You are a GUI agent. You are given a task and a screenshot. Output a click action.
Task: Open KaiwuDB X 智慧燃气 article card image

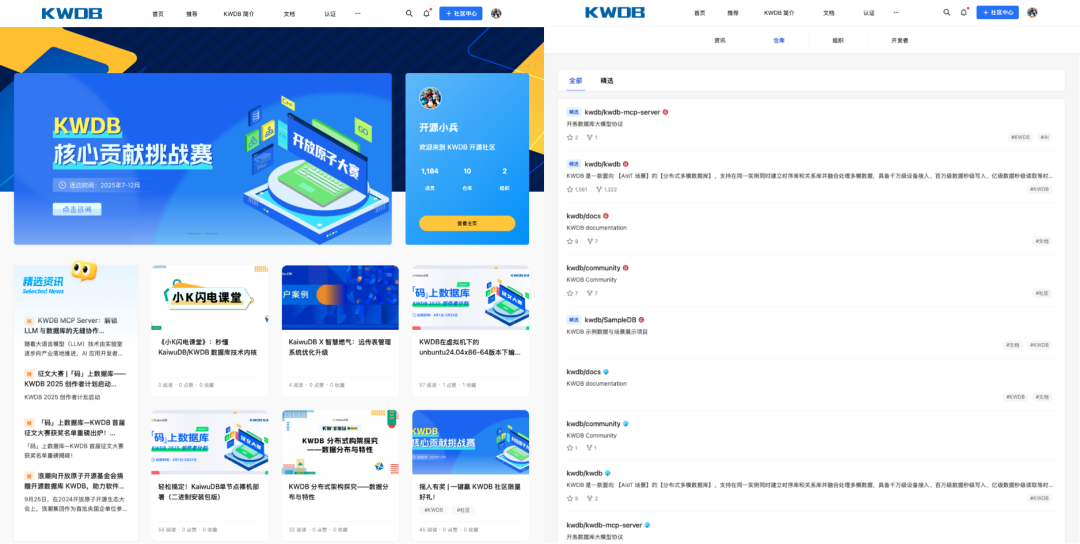click(x=340, y=297)
